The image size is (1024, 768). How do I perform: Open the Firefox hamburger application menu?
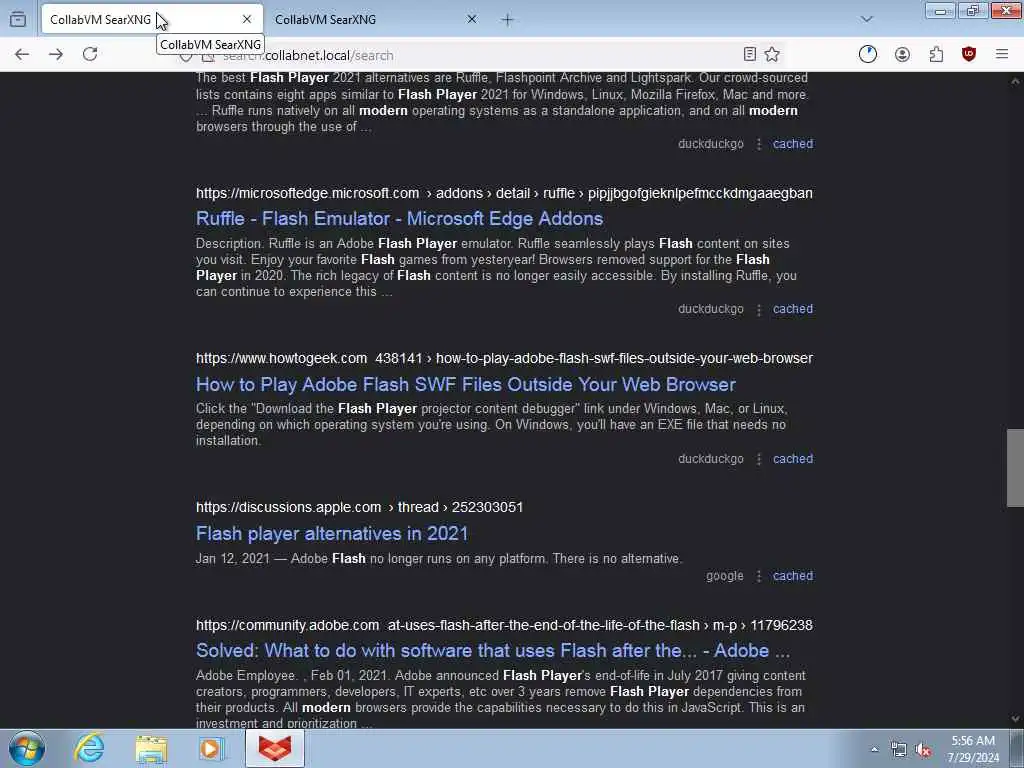1002,54
